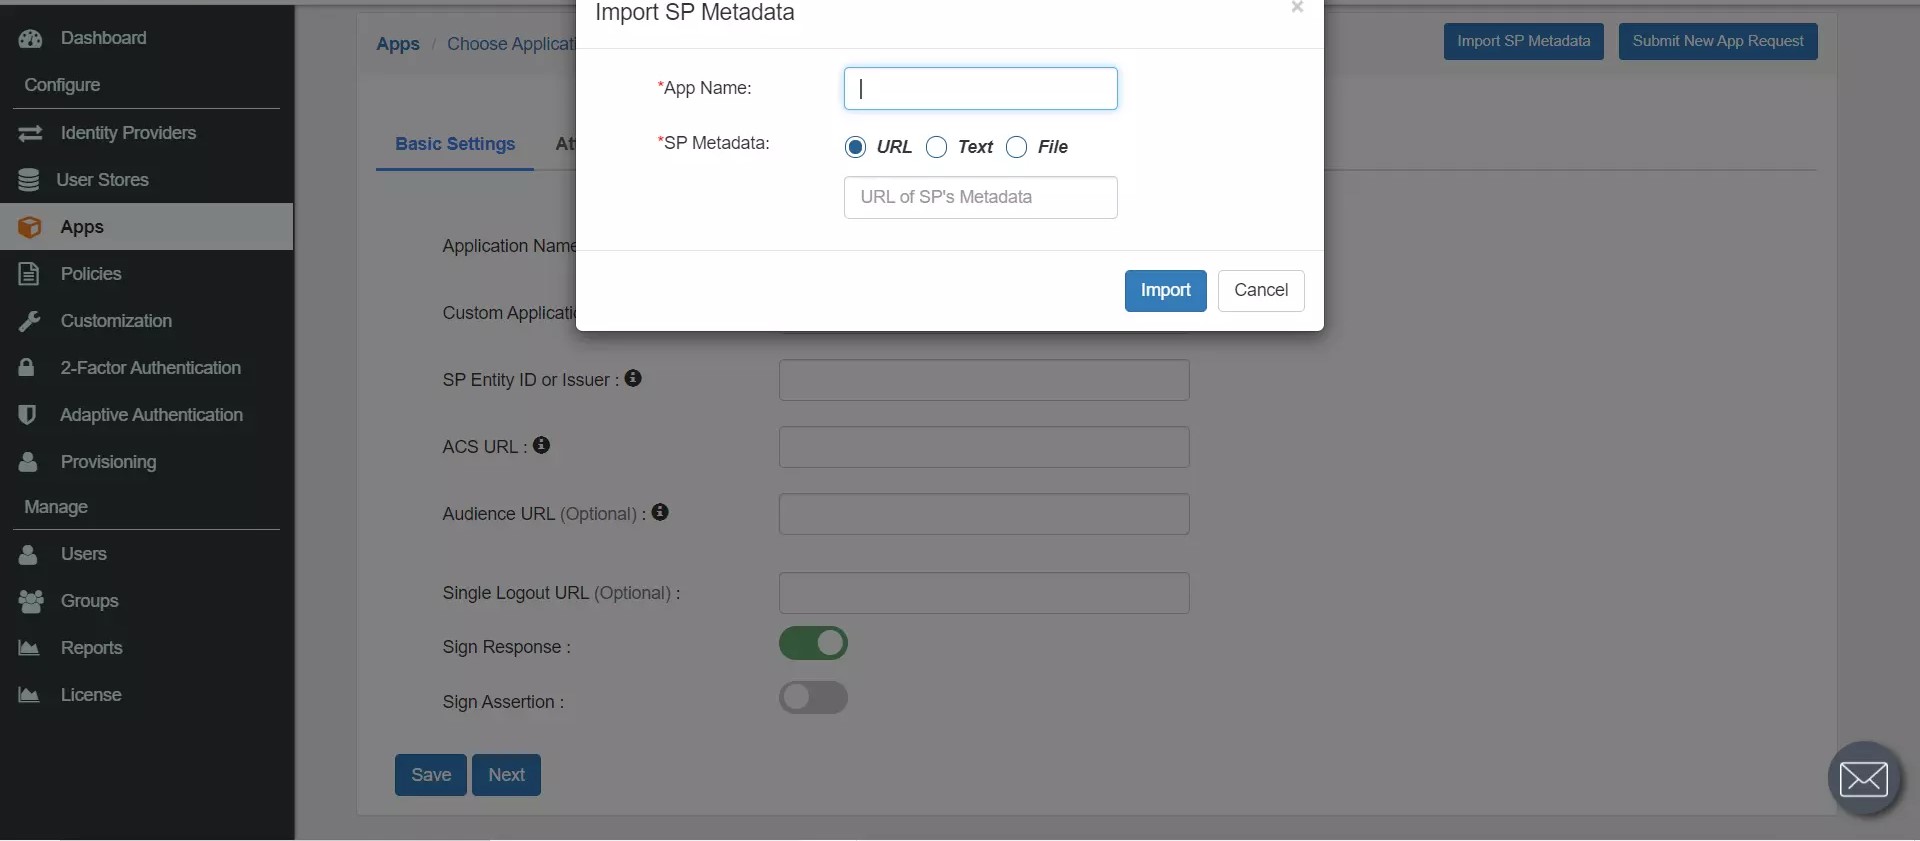Click the Groups people icon
Viewport: 1920px width, 841px height.
[31, 601]
